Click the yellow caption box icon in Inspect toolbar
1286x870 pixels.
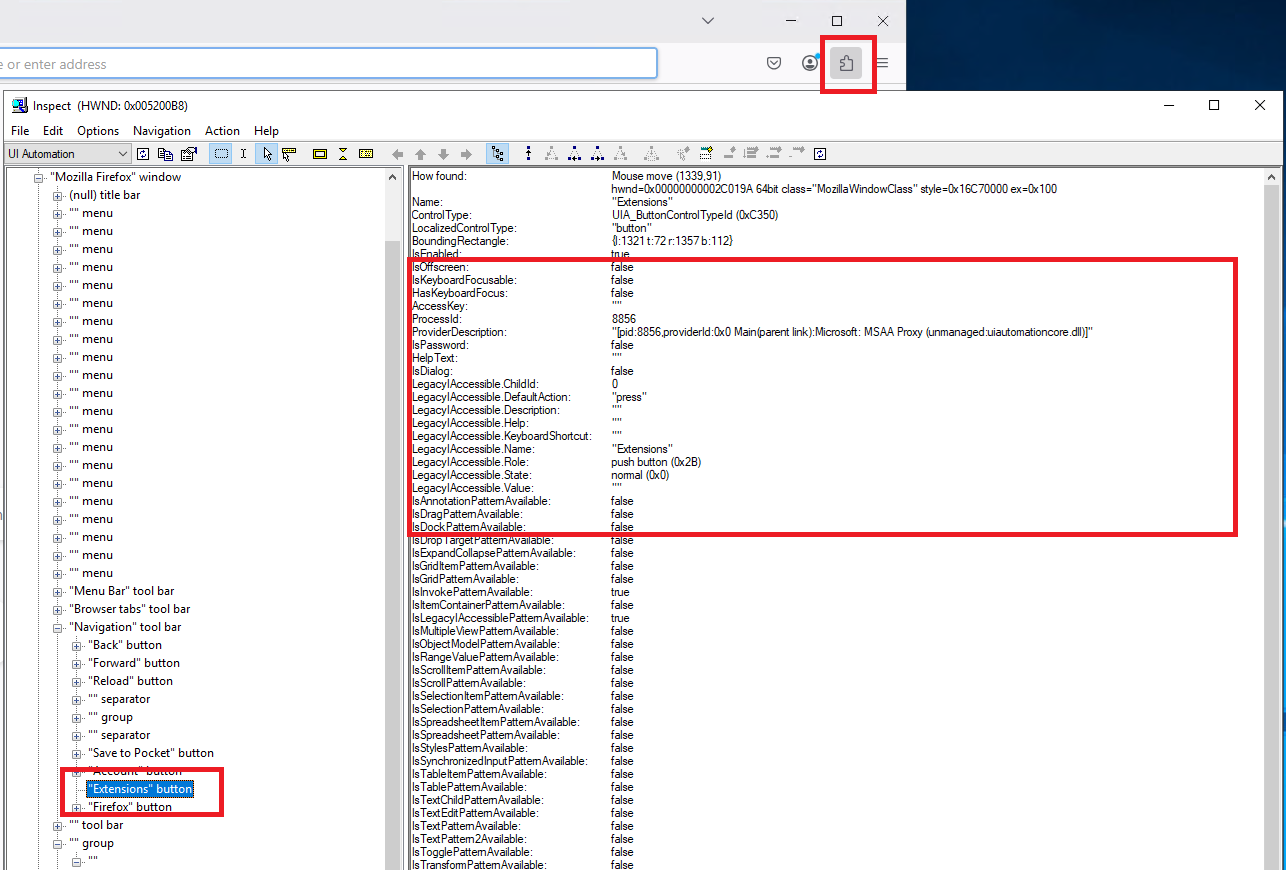point(366,154)
